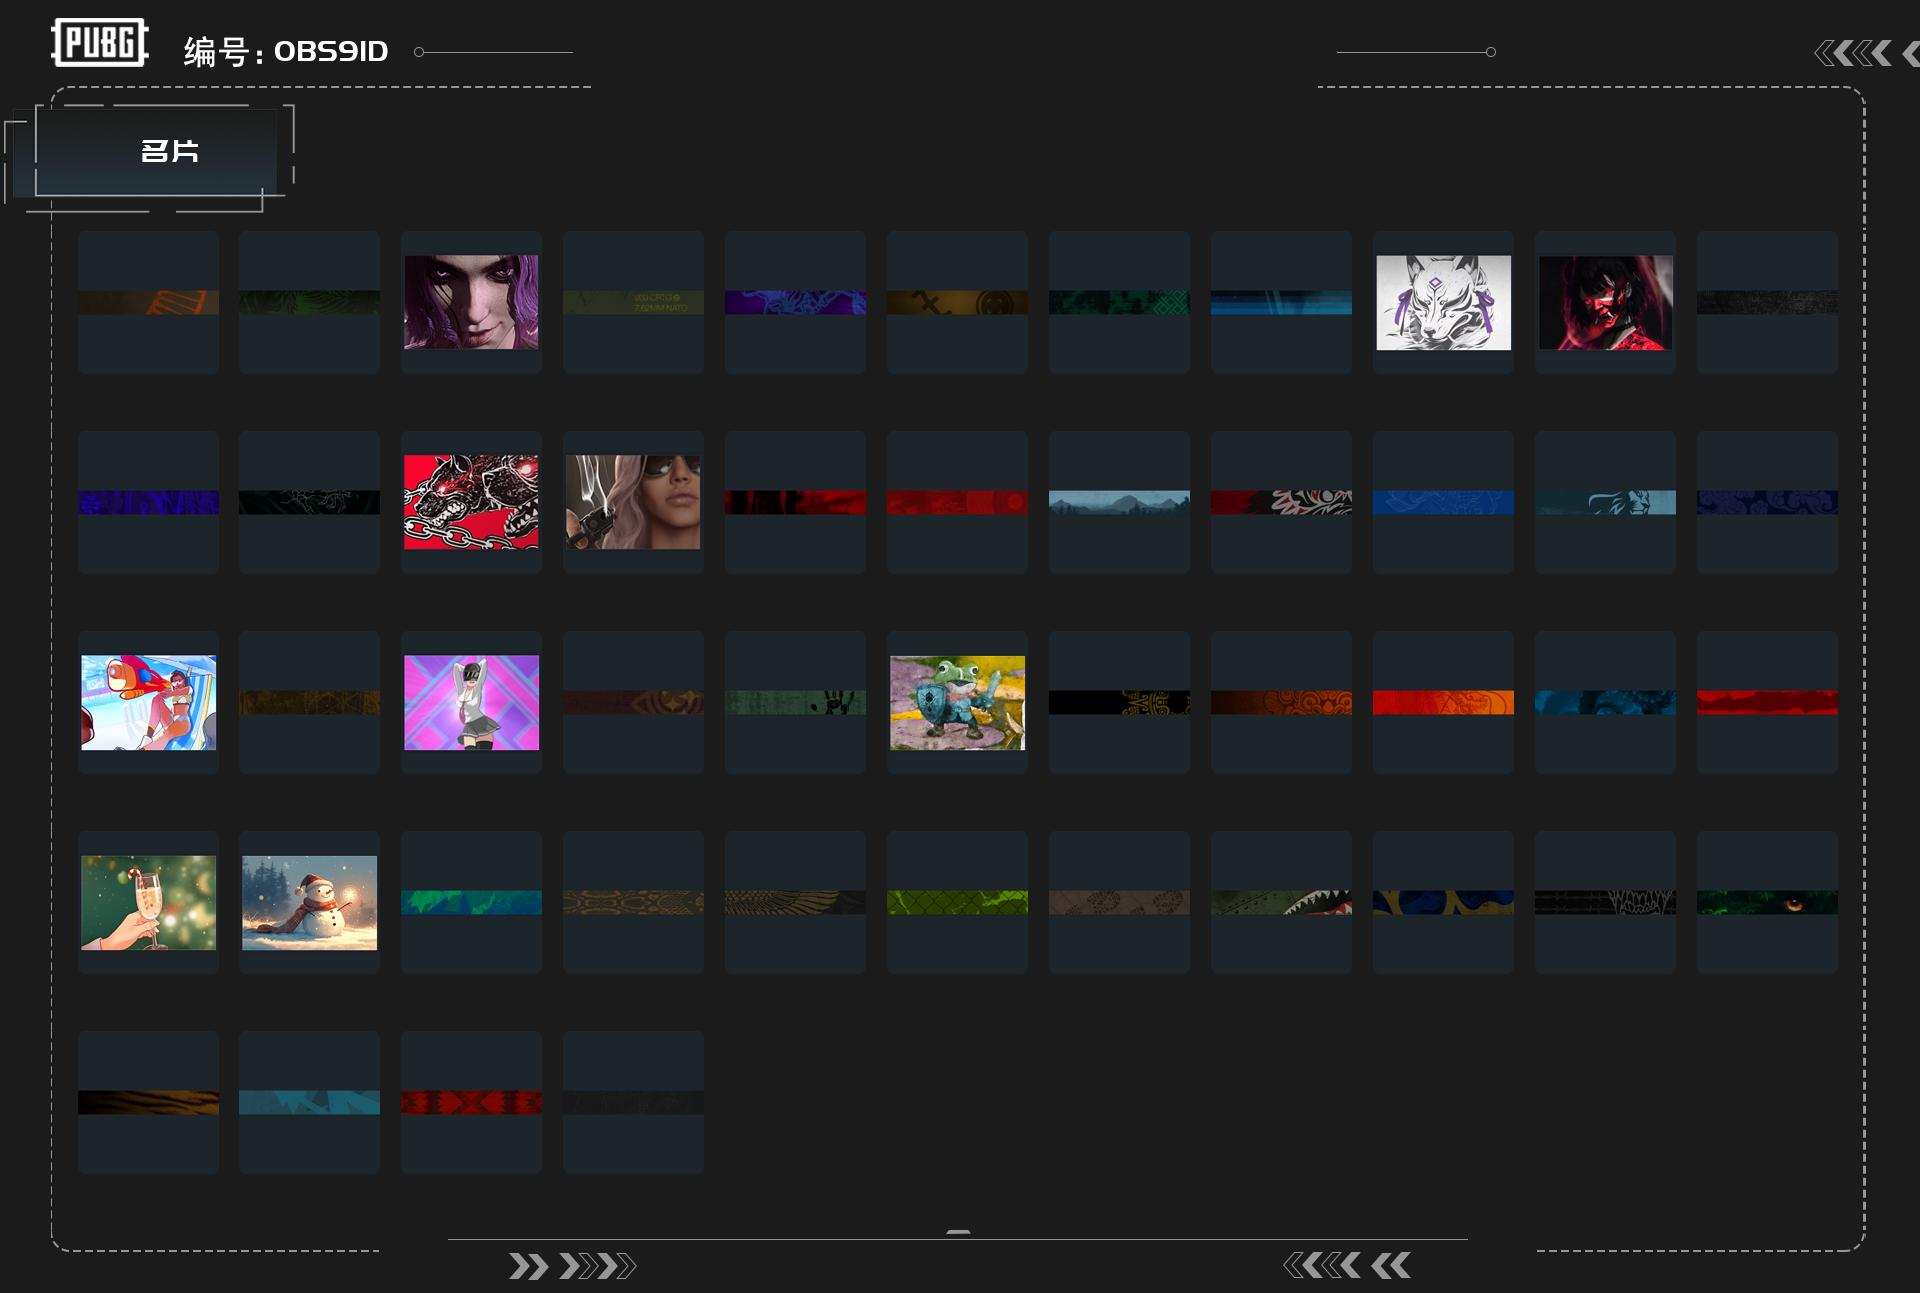Image resolution: width=1920 pixels, height=1293 pixels.
Task: Pick the teal nameplate with tiger art
Action: [x=1605, y=502]
